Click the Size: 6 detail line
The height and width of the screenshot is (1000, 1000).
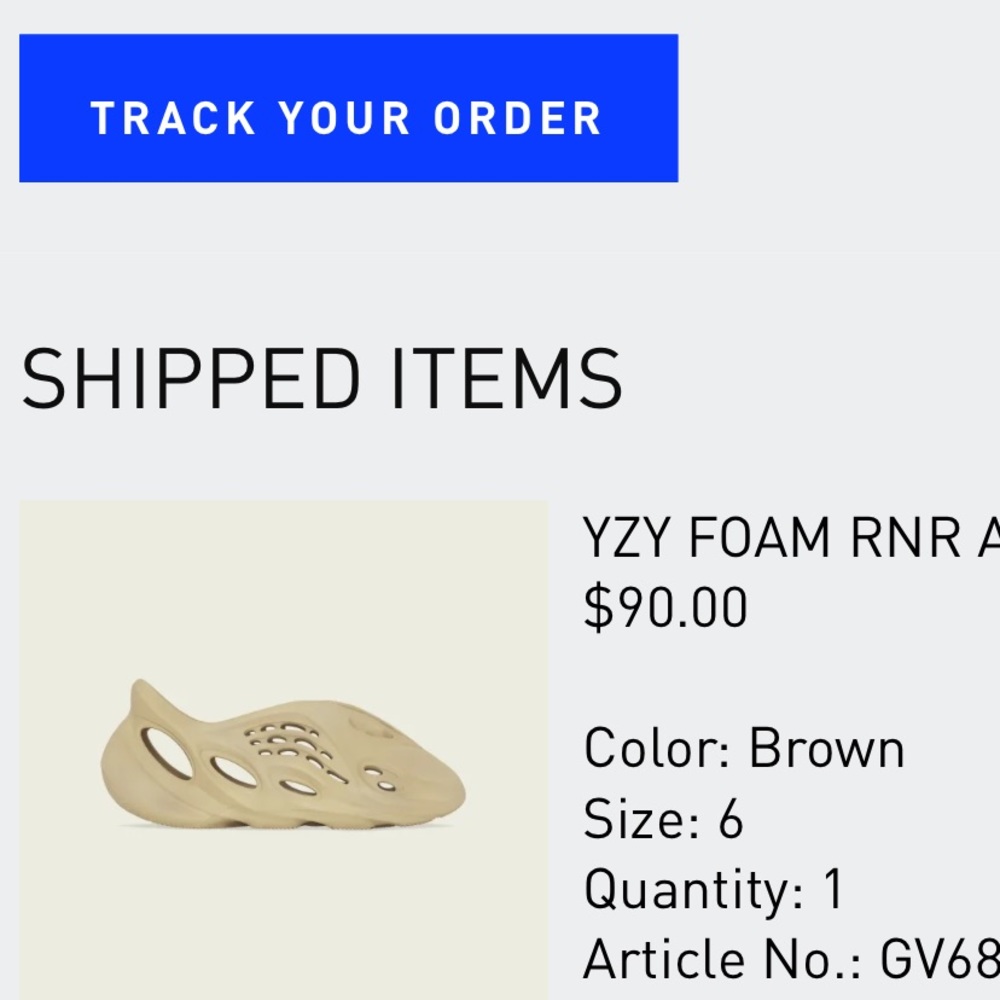click(x=662, y=820)
